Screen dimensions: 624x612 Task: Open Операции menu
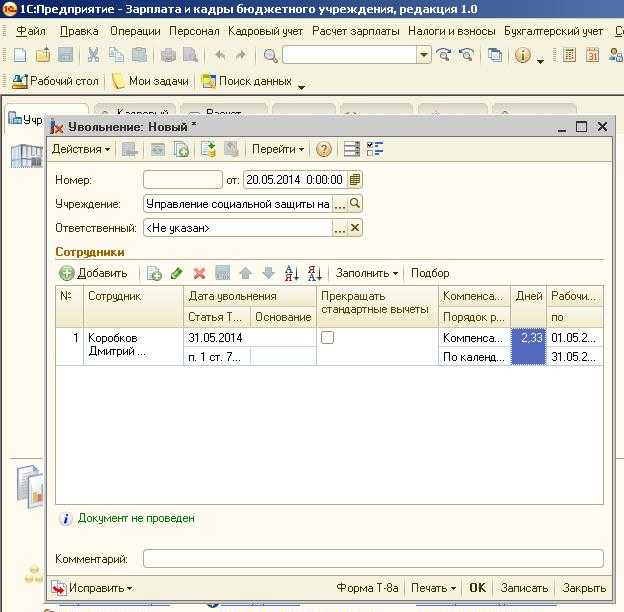135,31
